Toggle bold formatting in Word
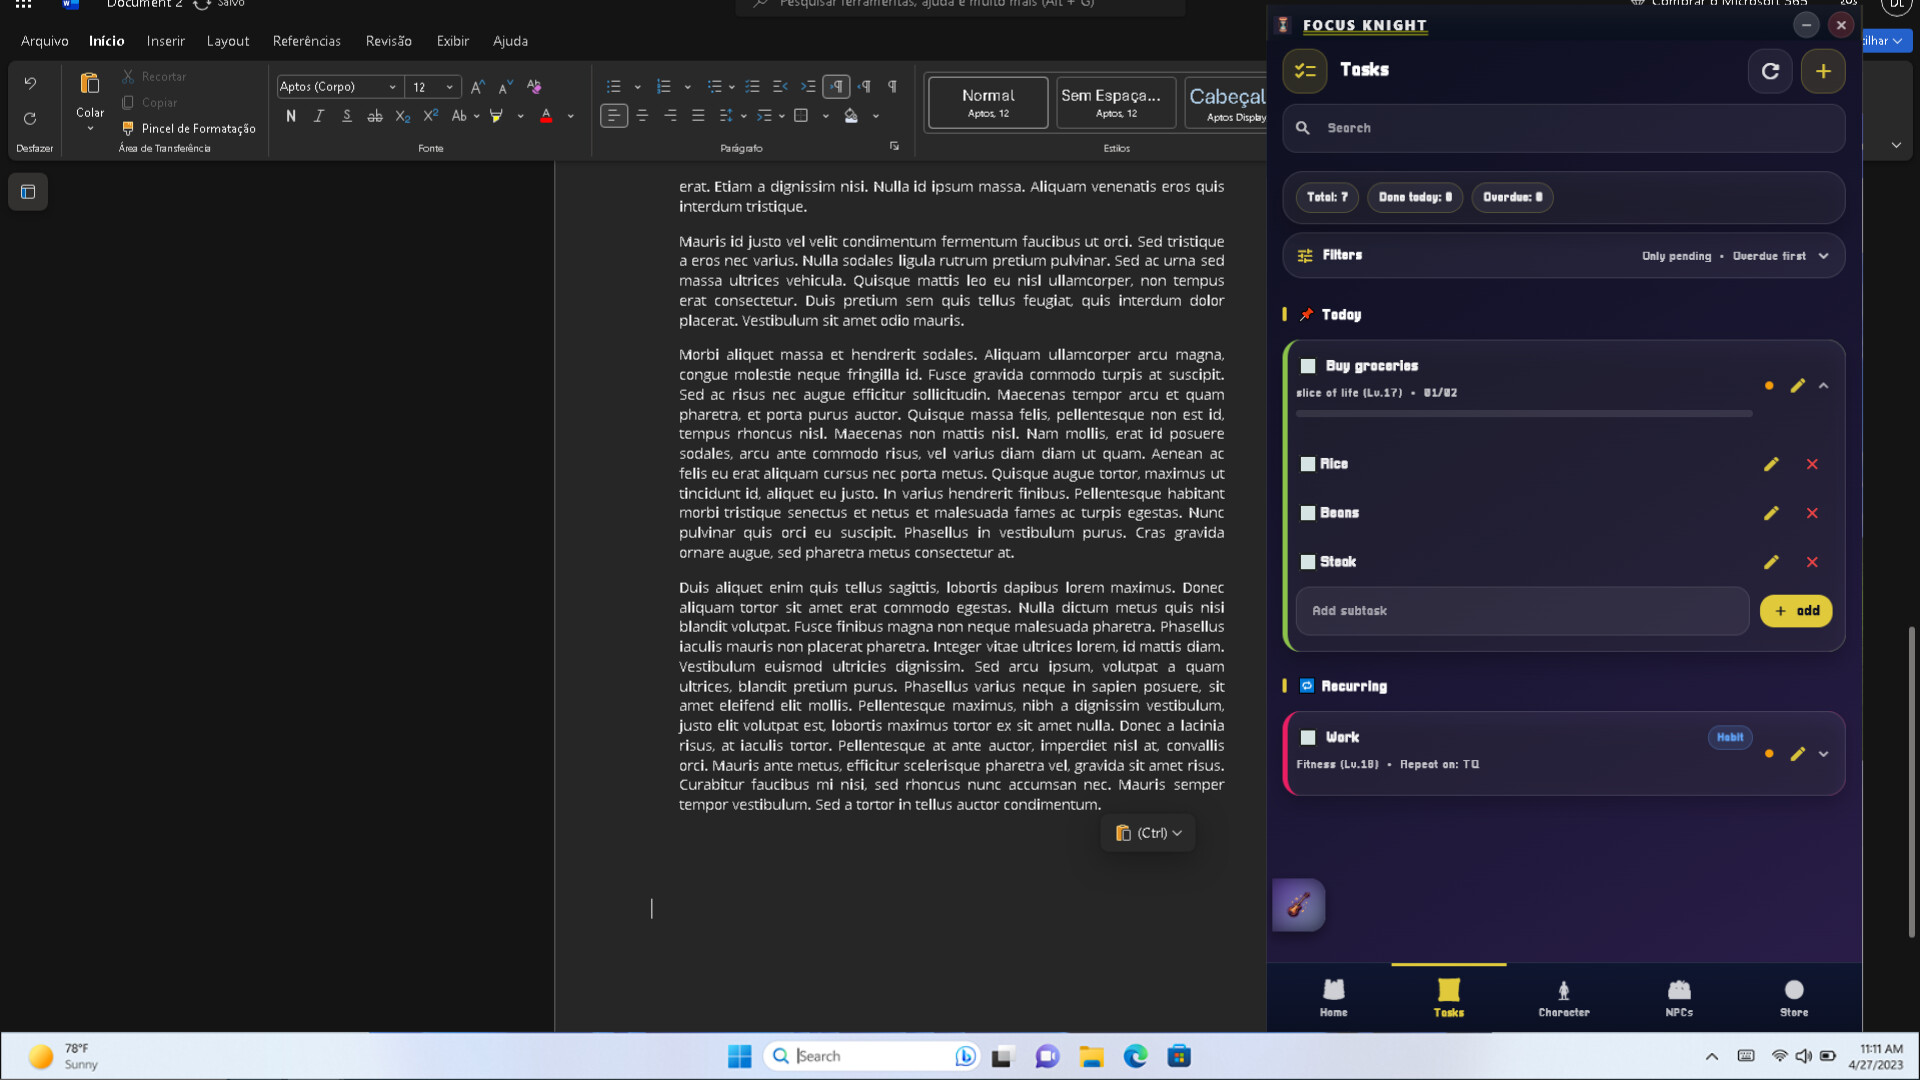The width and height of the screenshot is (1920, 1080). pos(291,116)
